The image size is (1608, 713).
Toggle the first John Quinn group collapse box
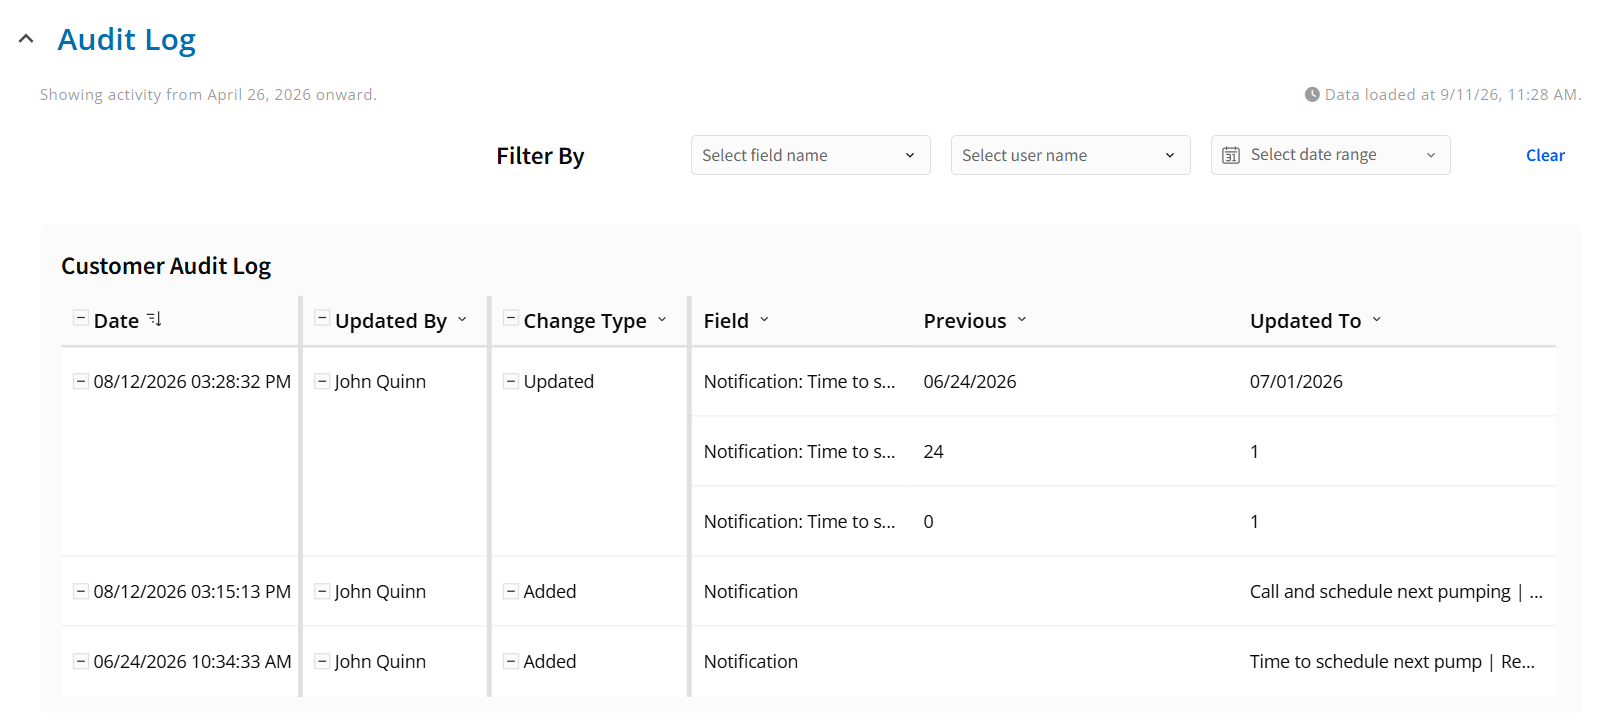322,381
